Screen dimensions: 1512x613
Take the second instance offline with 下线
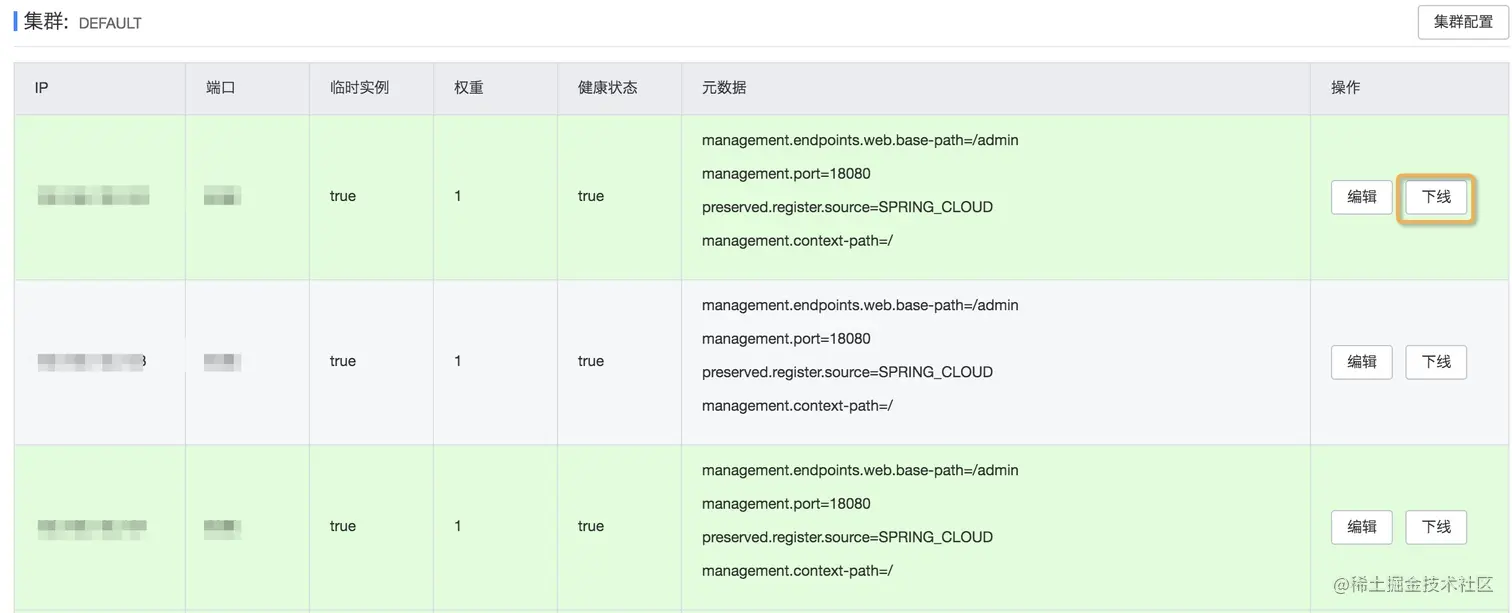[x=1436, y=362]
